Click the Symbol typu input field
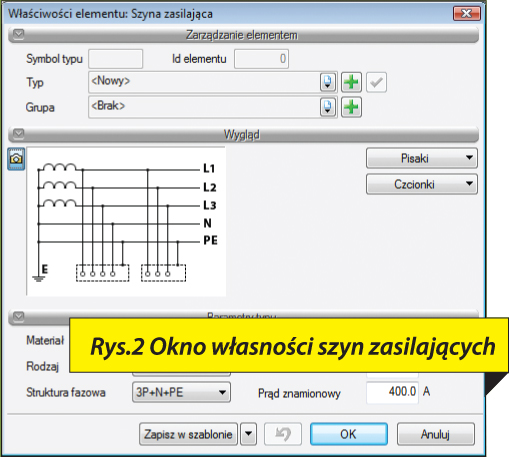The height and width of the screenshot is (457, 509). click(x=116, y=59)
